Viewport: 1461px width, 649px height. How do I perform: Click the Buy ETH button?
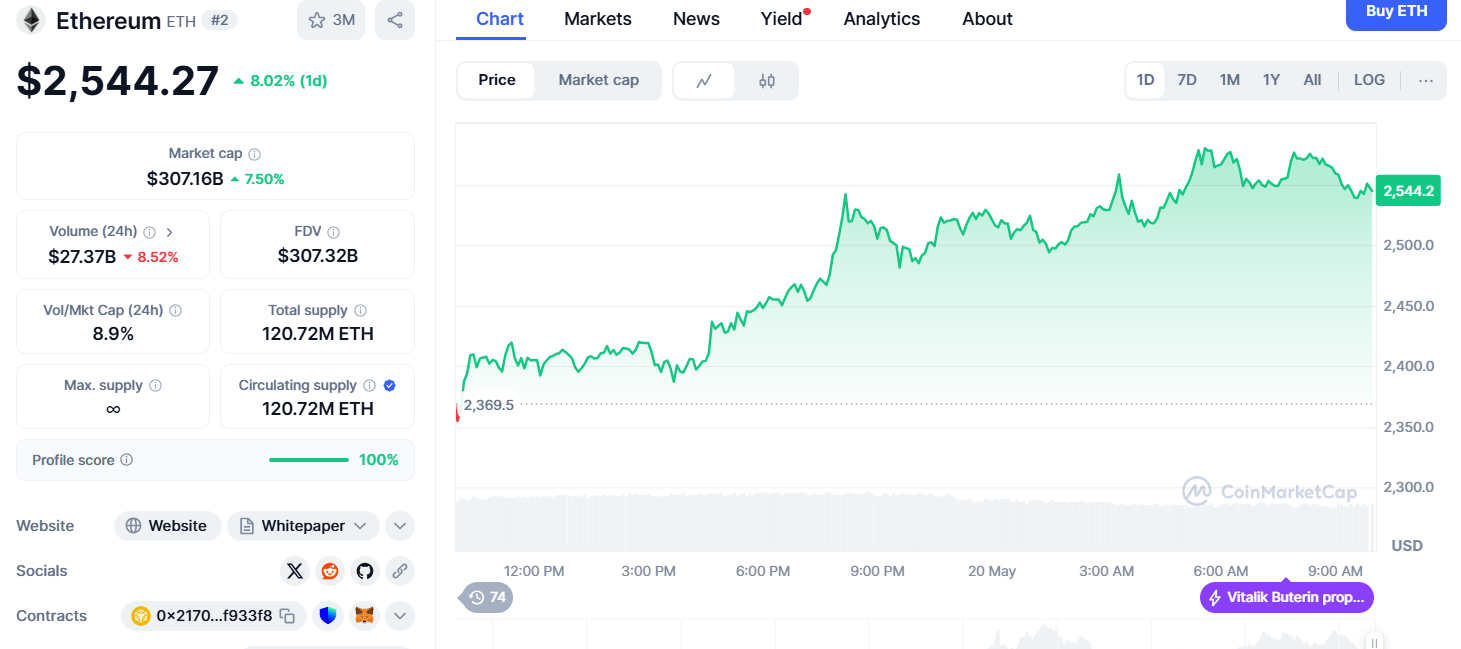(x=1396, y=13)
